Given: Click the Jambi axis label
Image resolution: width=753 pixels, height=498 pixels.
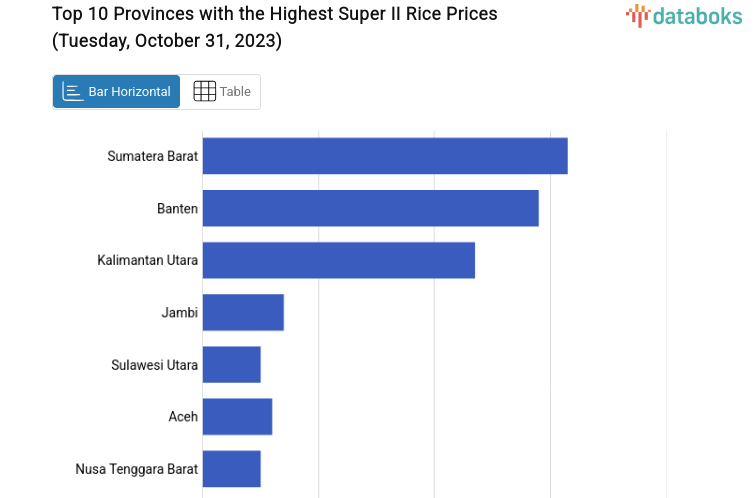Looking at the screenshot, I should (x=179, y=312).
